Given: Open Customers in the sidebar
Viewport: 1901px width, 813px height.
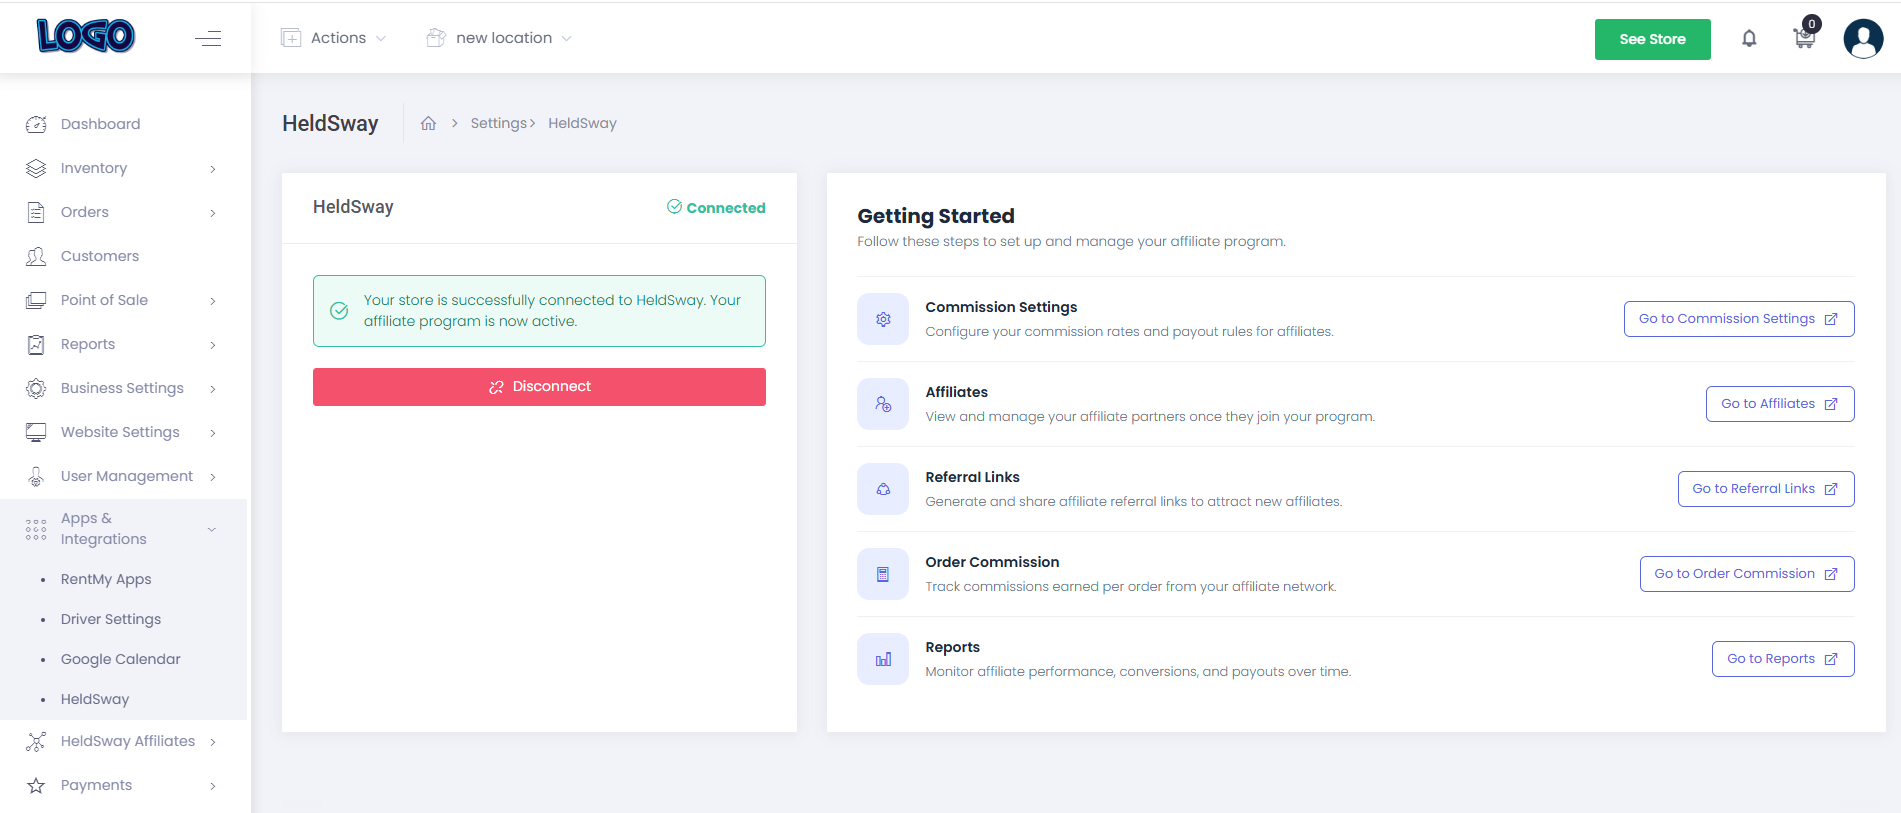Looking at the screenshot, I should [x=100, y=256].
